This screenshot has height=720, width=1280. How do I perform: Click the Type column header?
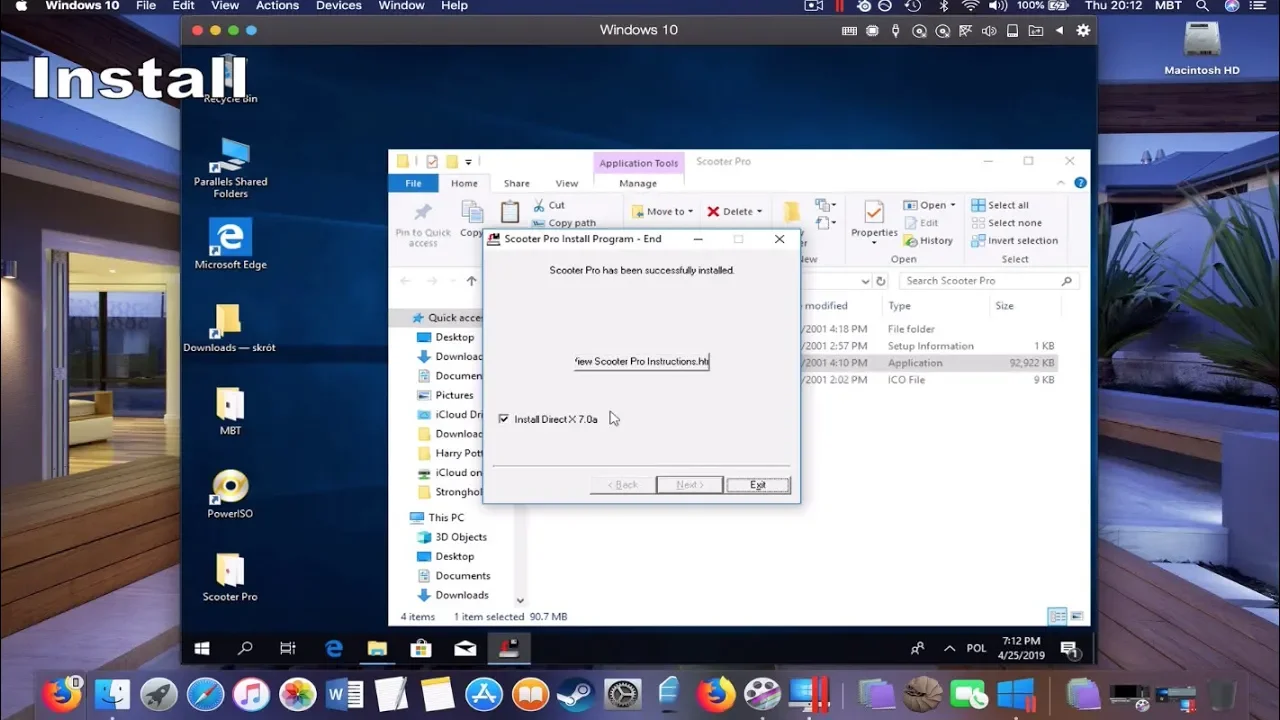pyautogui.click(x=899, y=306)
